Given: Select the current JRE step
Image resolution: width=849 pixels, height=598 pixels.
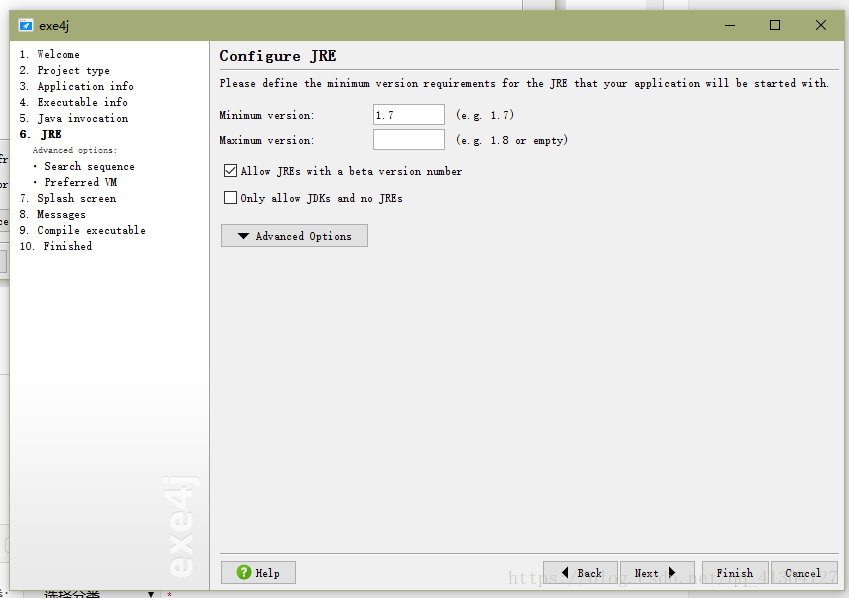Looking at the screenshot, I should [x=41, y=134].
